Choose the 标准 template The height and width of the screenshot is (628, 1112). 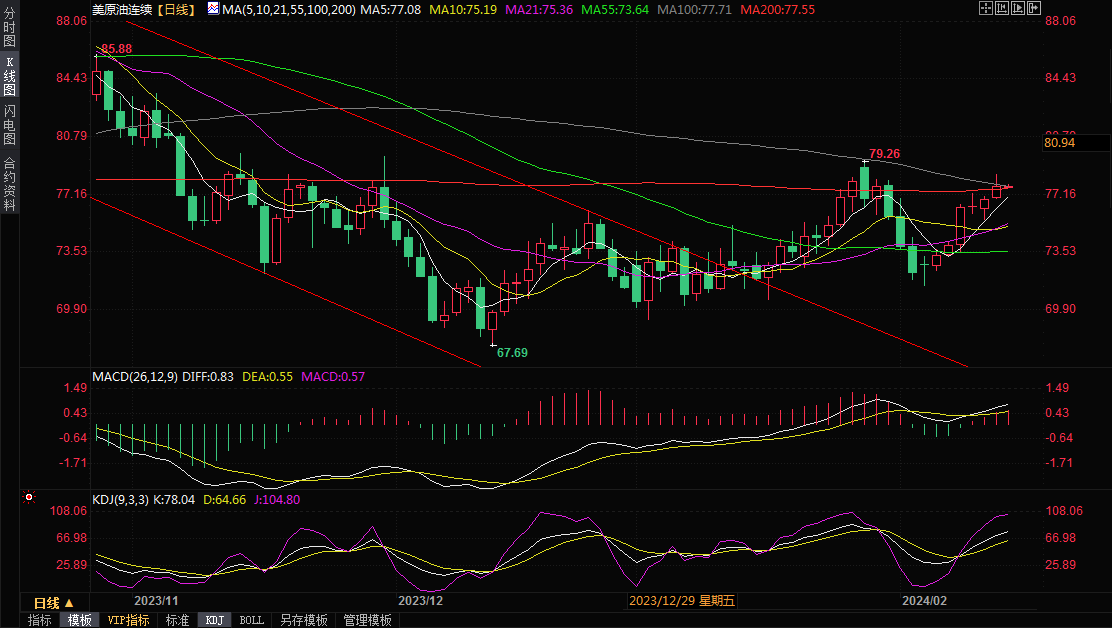177,620
